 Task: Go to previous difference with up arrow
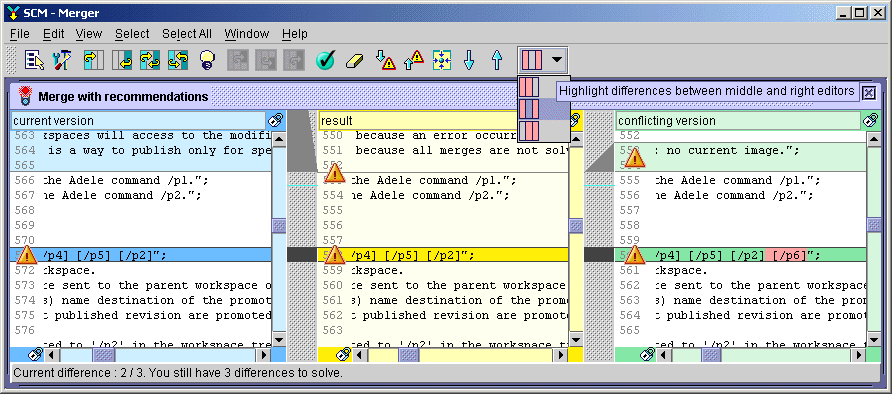pos(497,60)
